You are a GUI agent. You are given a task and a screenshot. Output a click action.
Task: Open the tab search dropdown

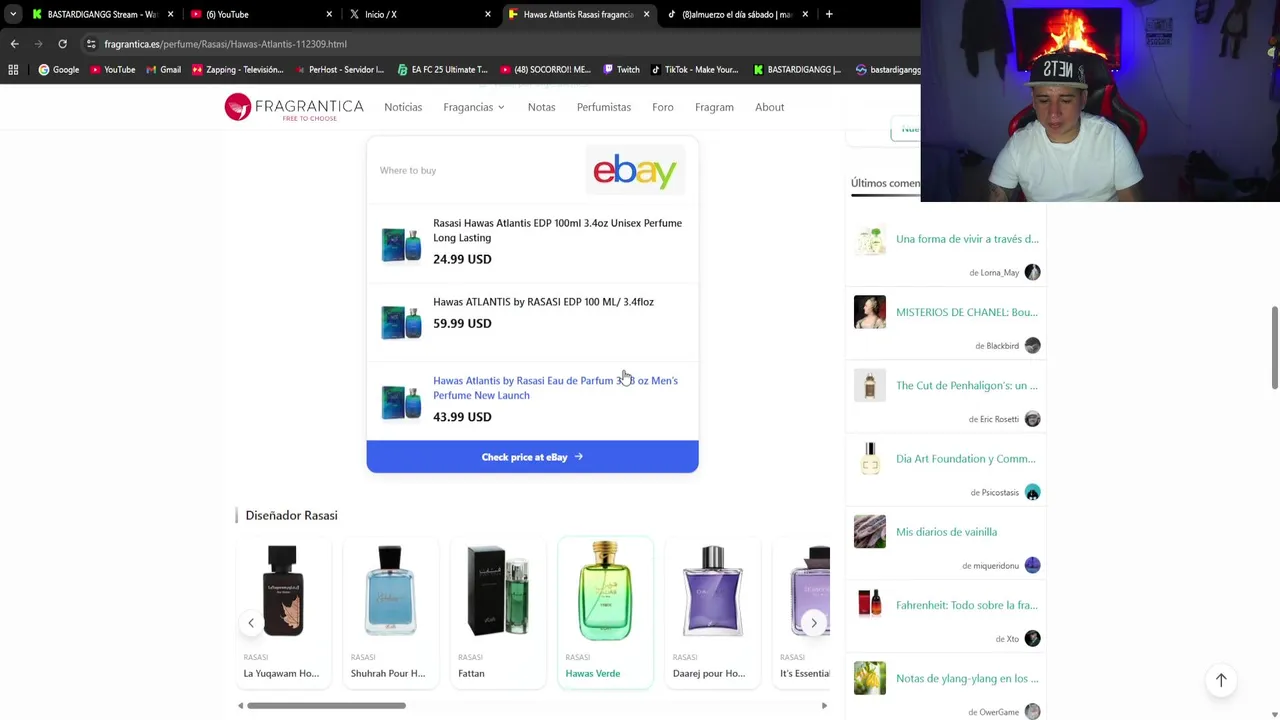12,14
